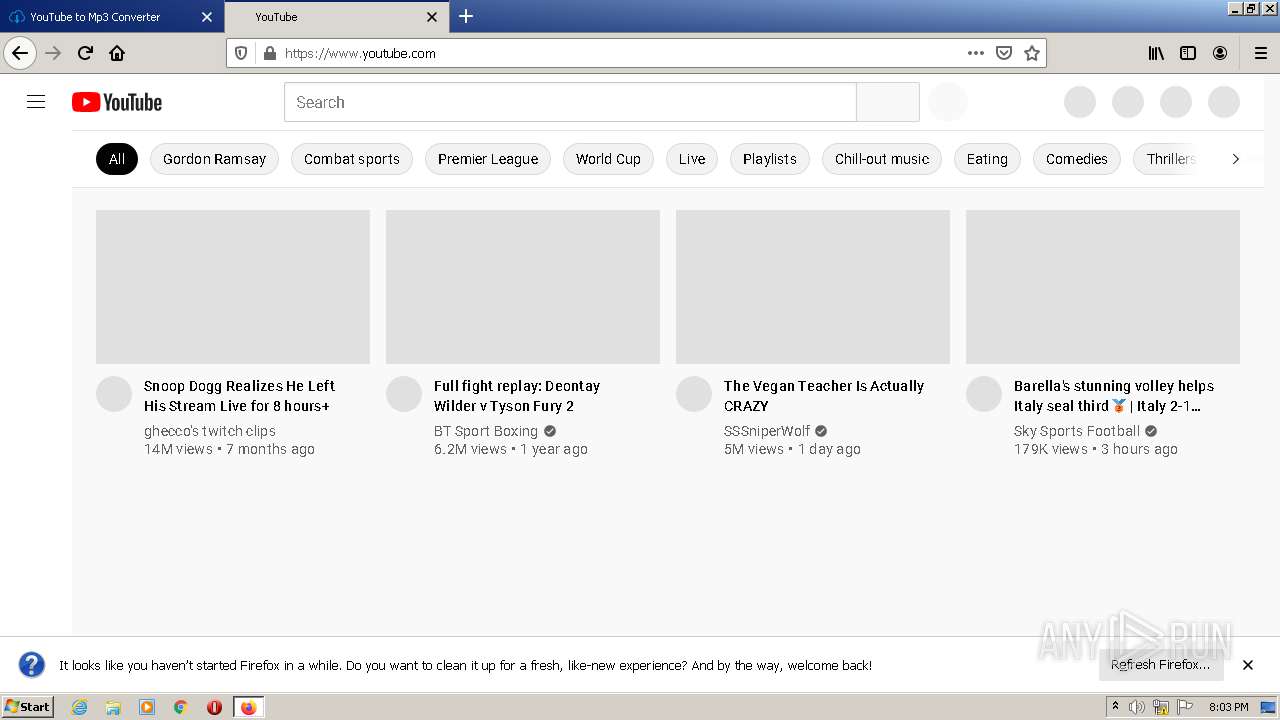Image resolution: width=1280 pixels, height=720 pixels.
Task: Select the YouTube tab
Action: 336,17
